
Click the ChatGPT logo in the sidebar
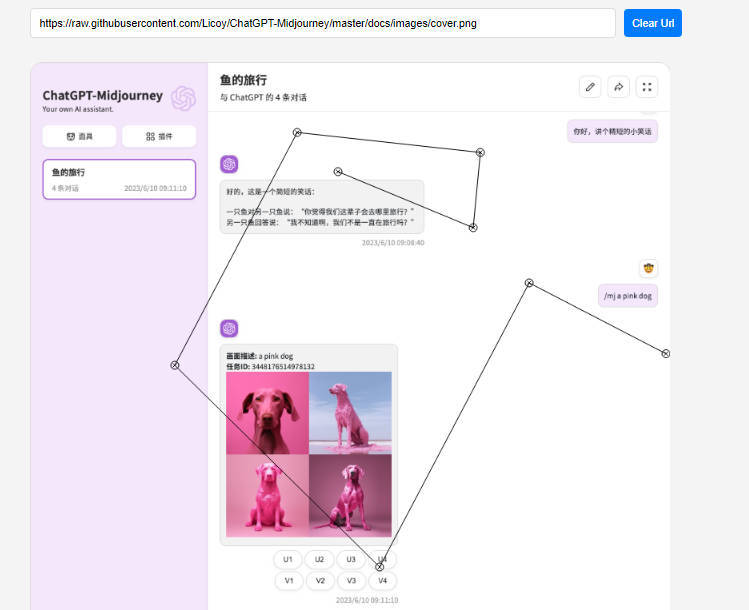[183, 98]
